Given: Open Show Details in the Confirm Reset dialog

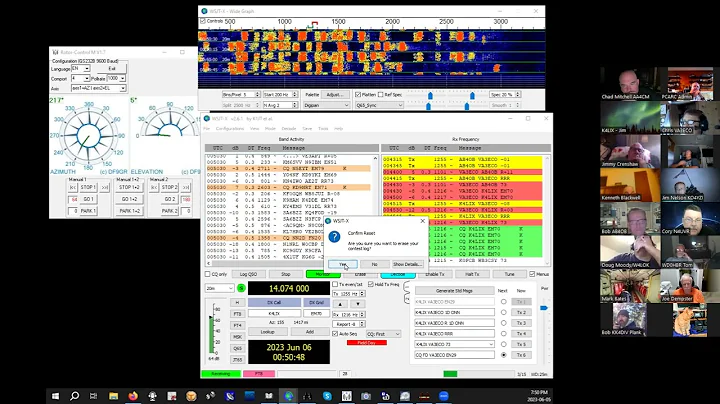Looking at the screenshot, I should (x=407, y=264).
